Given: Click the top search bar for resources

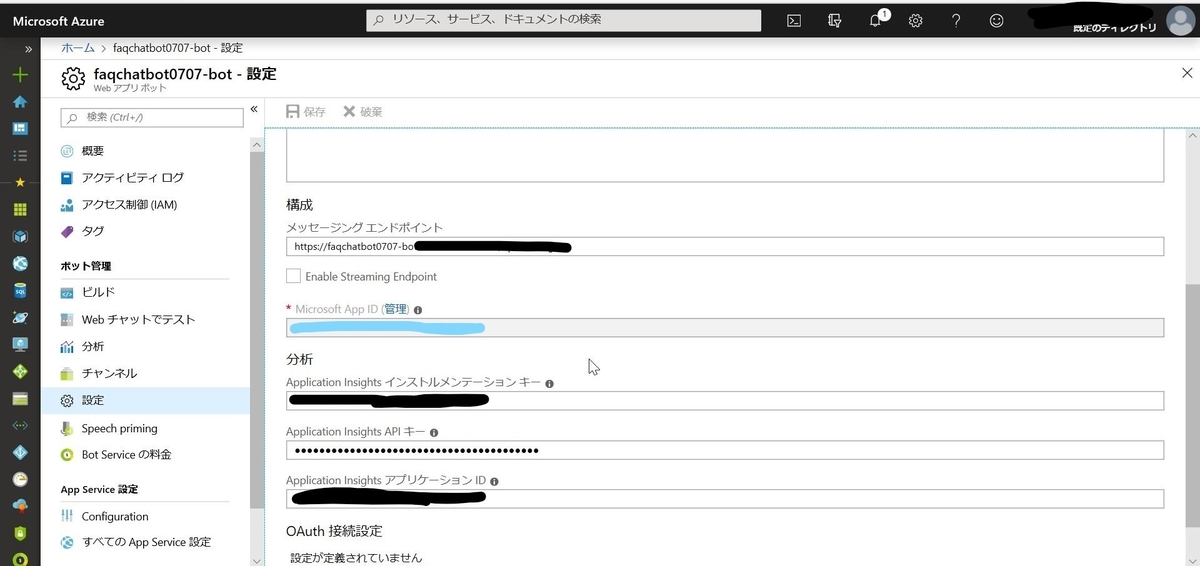Looking at the screenshot, I should (x=563, y=20).
